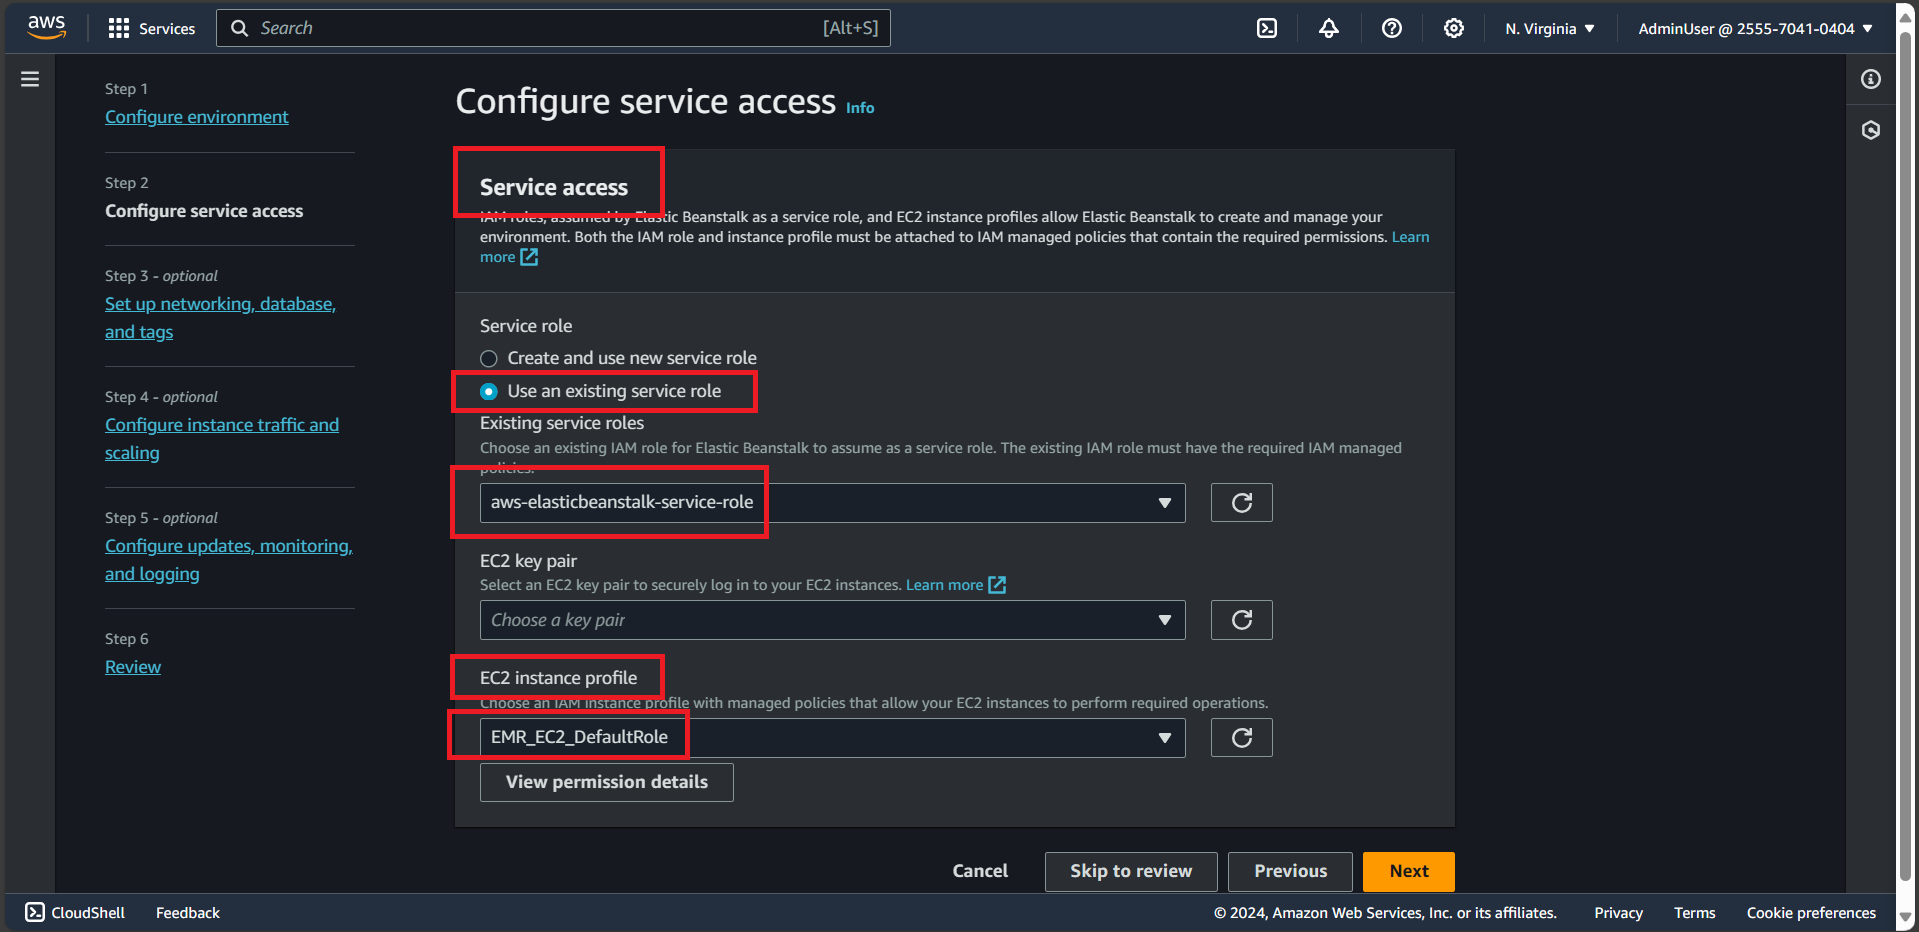
Task: Open the EC2 key pair 'Learn more' link
Action: coord(944,585)
